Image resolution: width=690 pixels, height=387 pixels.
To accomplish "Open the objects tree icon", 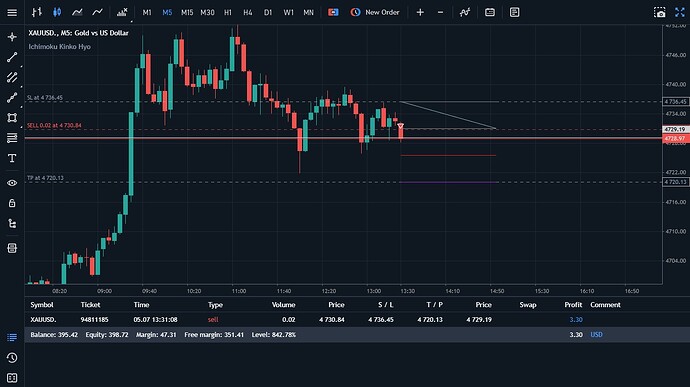I will tap(12, 223).
